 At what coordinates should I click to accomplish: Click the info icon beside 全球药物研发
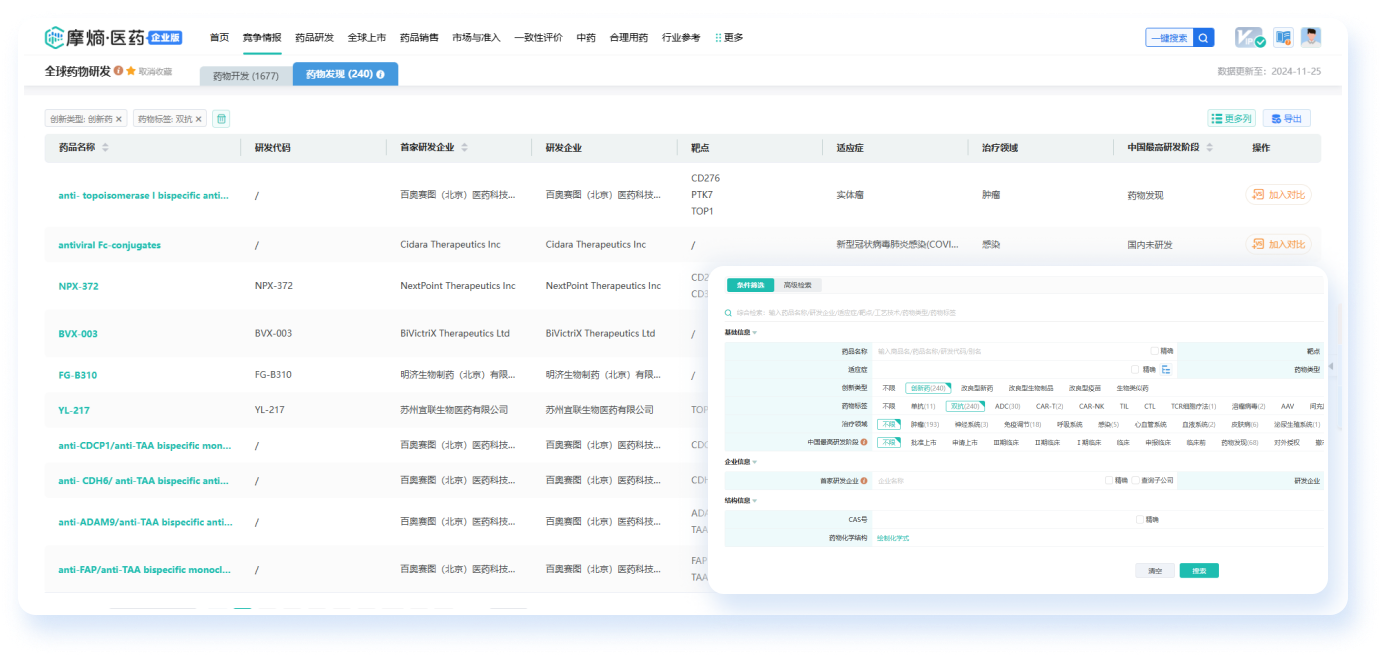click(118, 71)
